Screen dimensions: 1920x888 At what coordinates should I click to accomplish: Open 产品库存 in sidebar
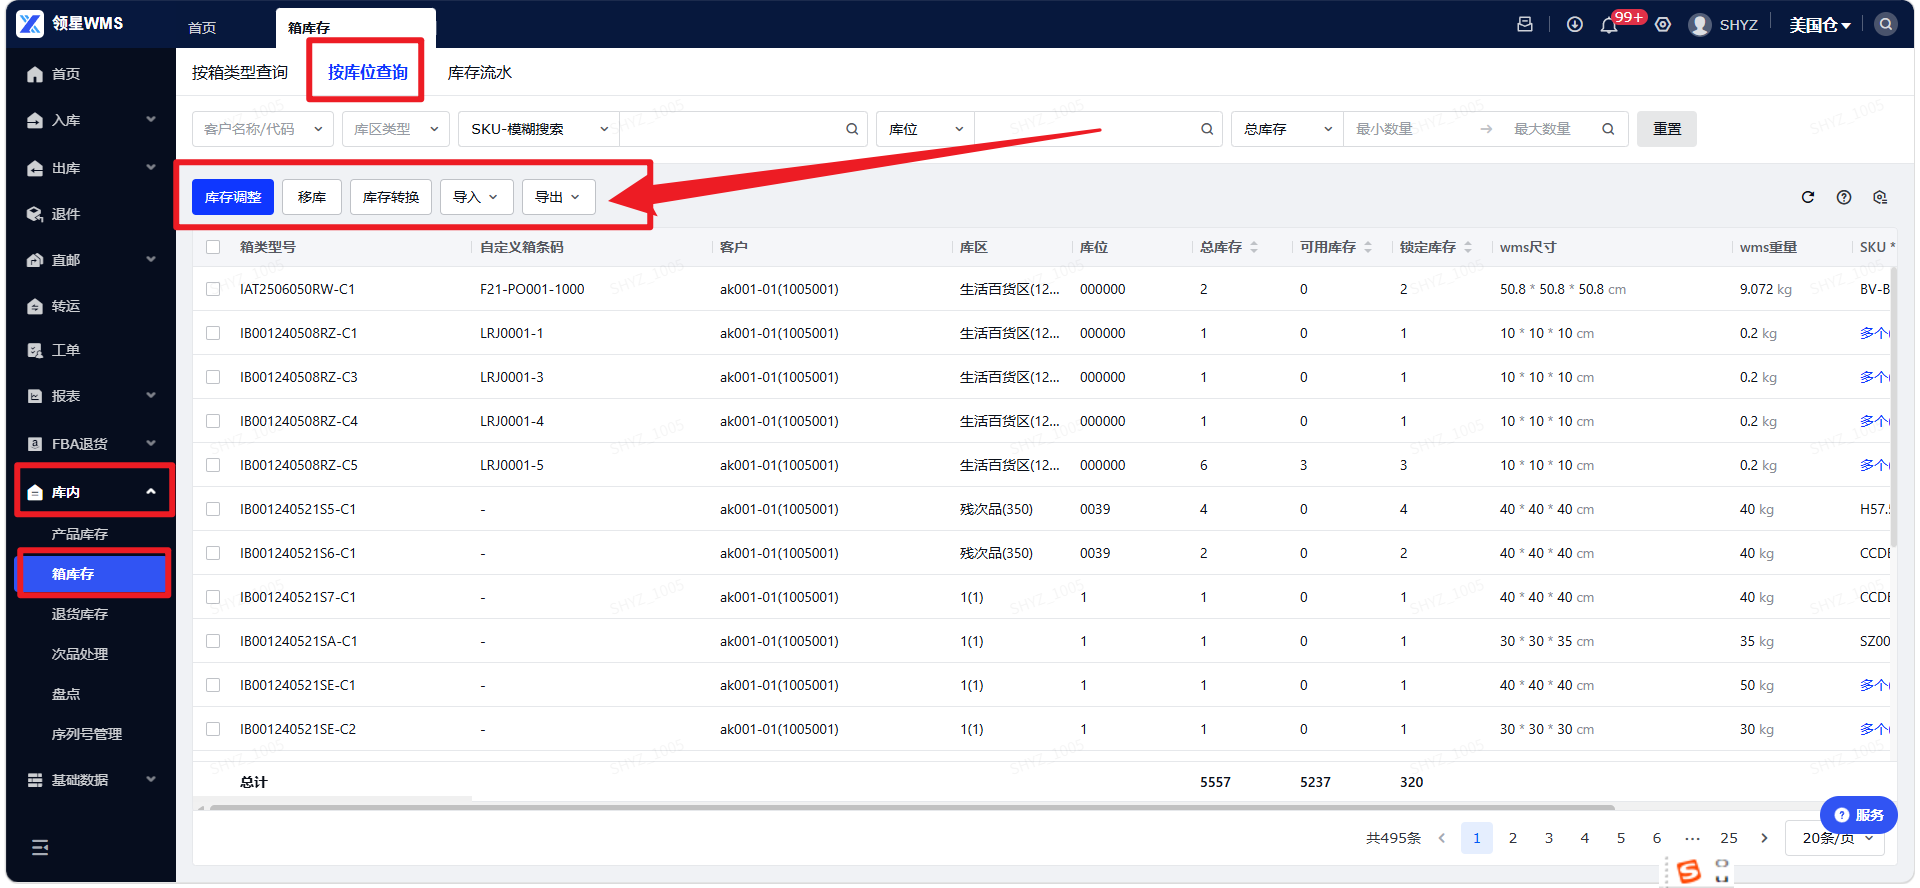pos(80,534)
